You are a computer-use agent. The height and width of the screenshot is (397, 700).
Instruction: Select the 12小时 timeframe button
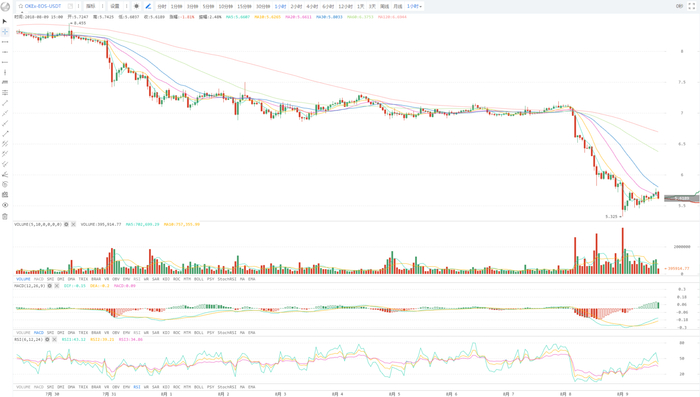coord(345,6)
